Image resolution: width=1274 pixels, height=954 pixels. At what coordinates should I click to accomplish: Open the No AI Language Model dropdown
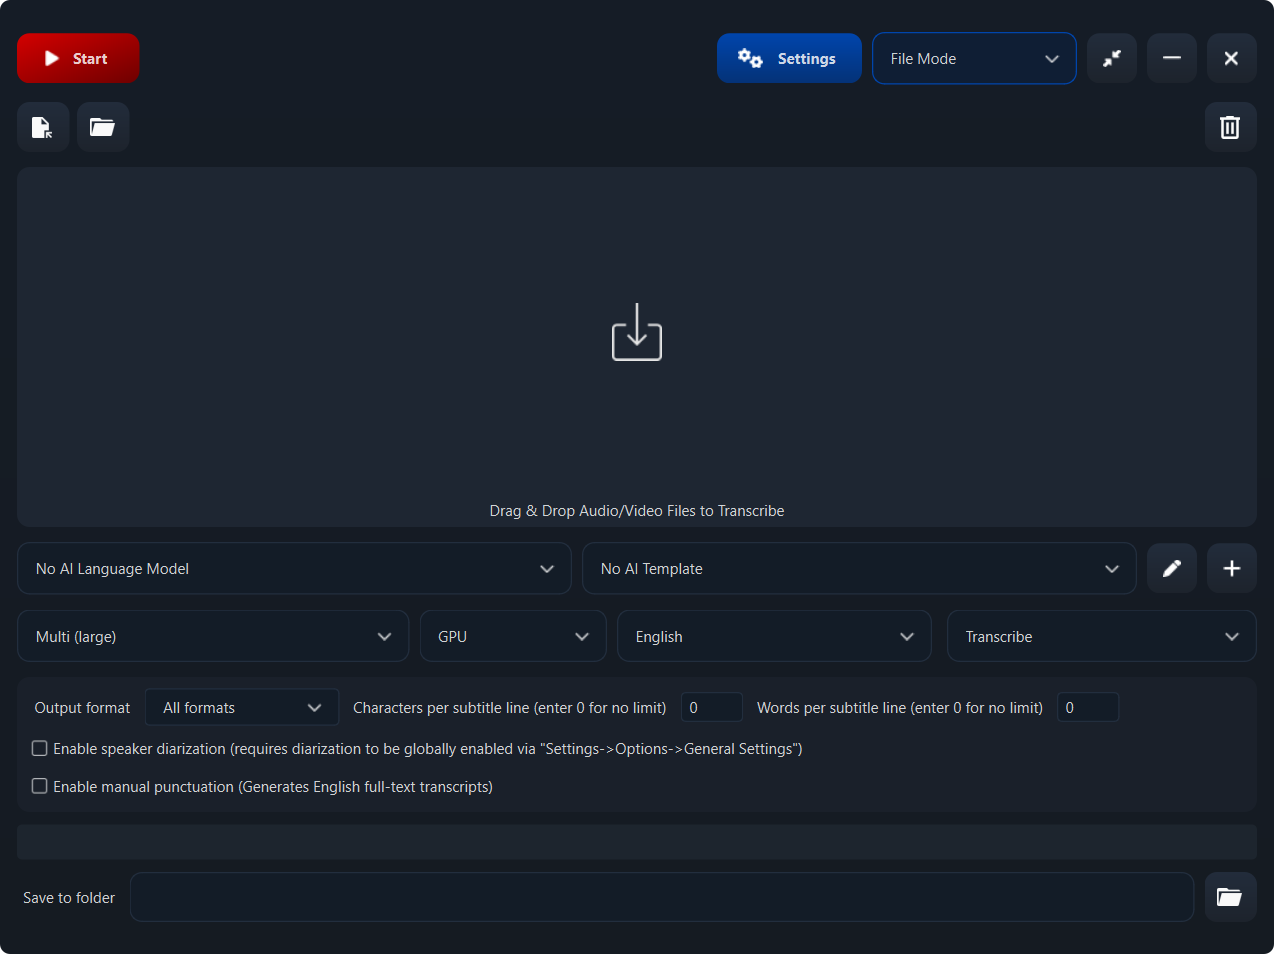pyautogui.click(x=295, y=568)
